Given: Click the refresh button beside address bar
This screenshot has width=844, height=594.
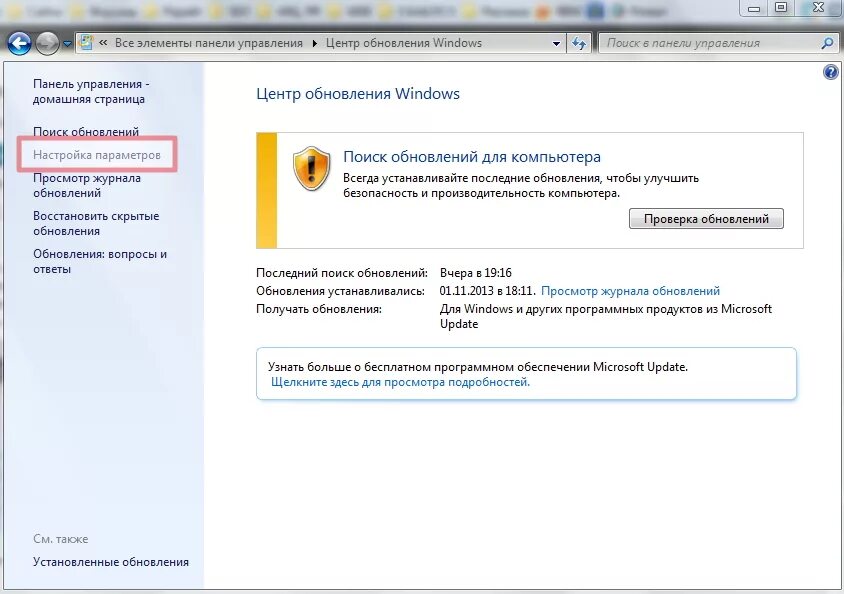Looking at the screenshot, I should 579,43.
